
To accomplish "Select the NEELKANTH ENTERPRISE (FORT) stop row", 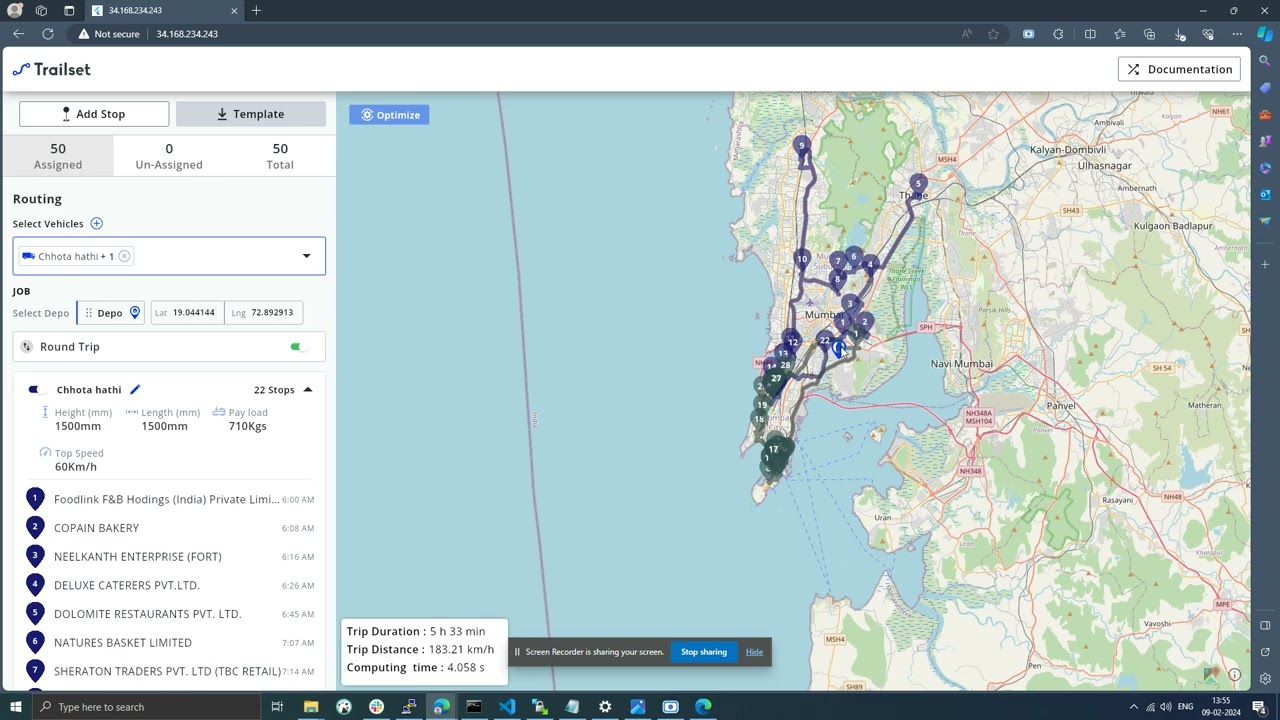I will tap(169, 556).
